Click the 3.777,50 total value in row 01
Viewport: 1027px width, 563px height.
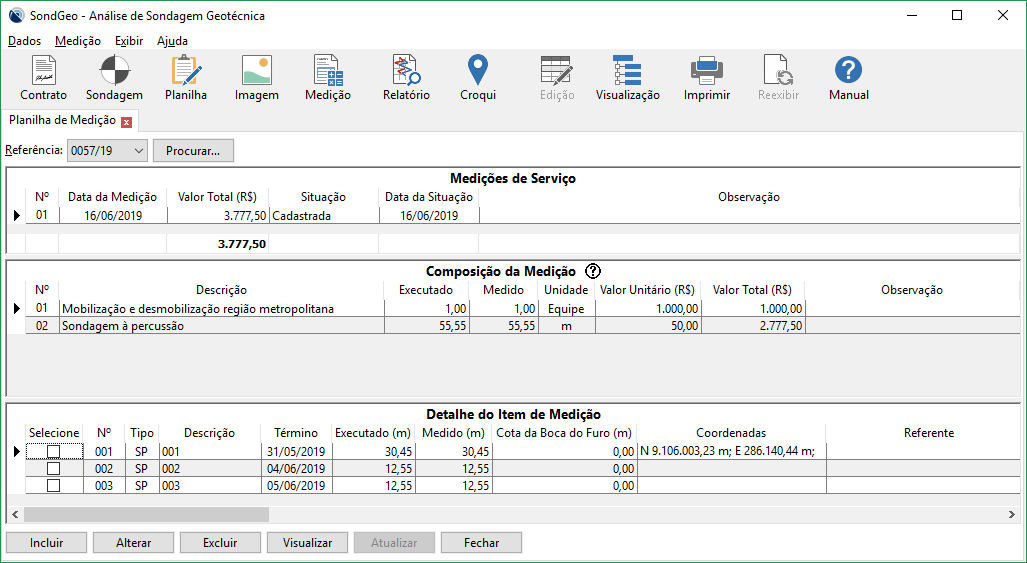(218, 215)
